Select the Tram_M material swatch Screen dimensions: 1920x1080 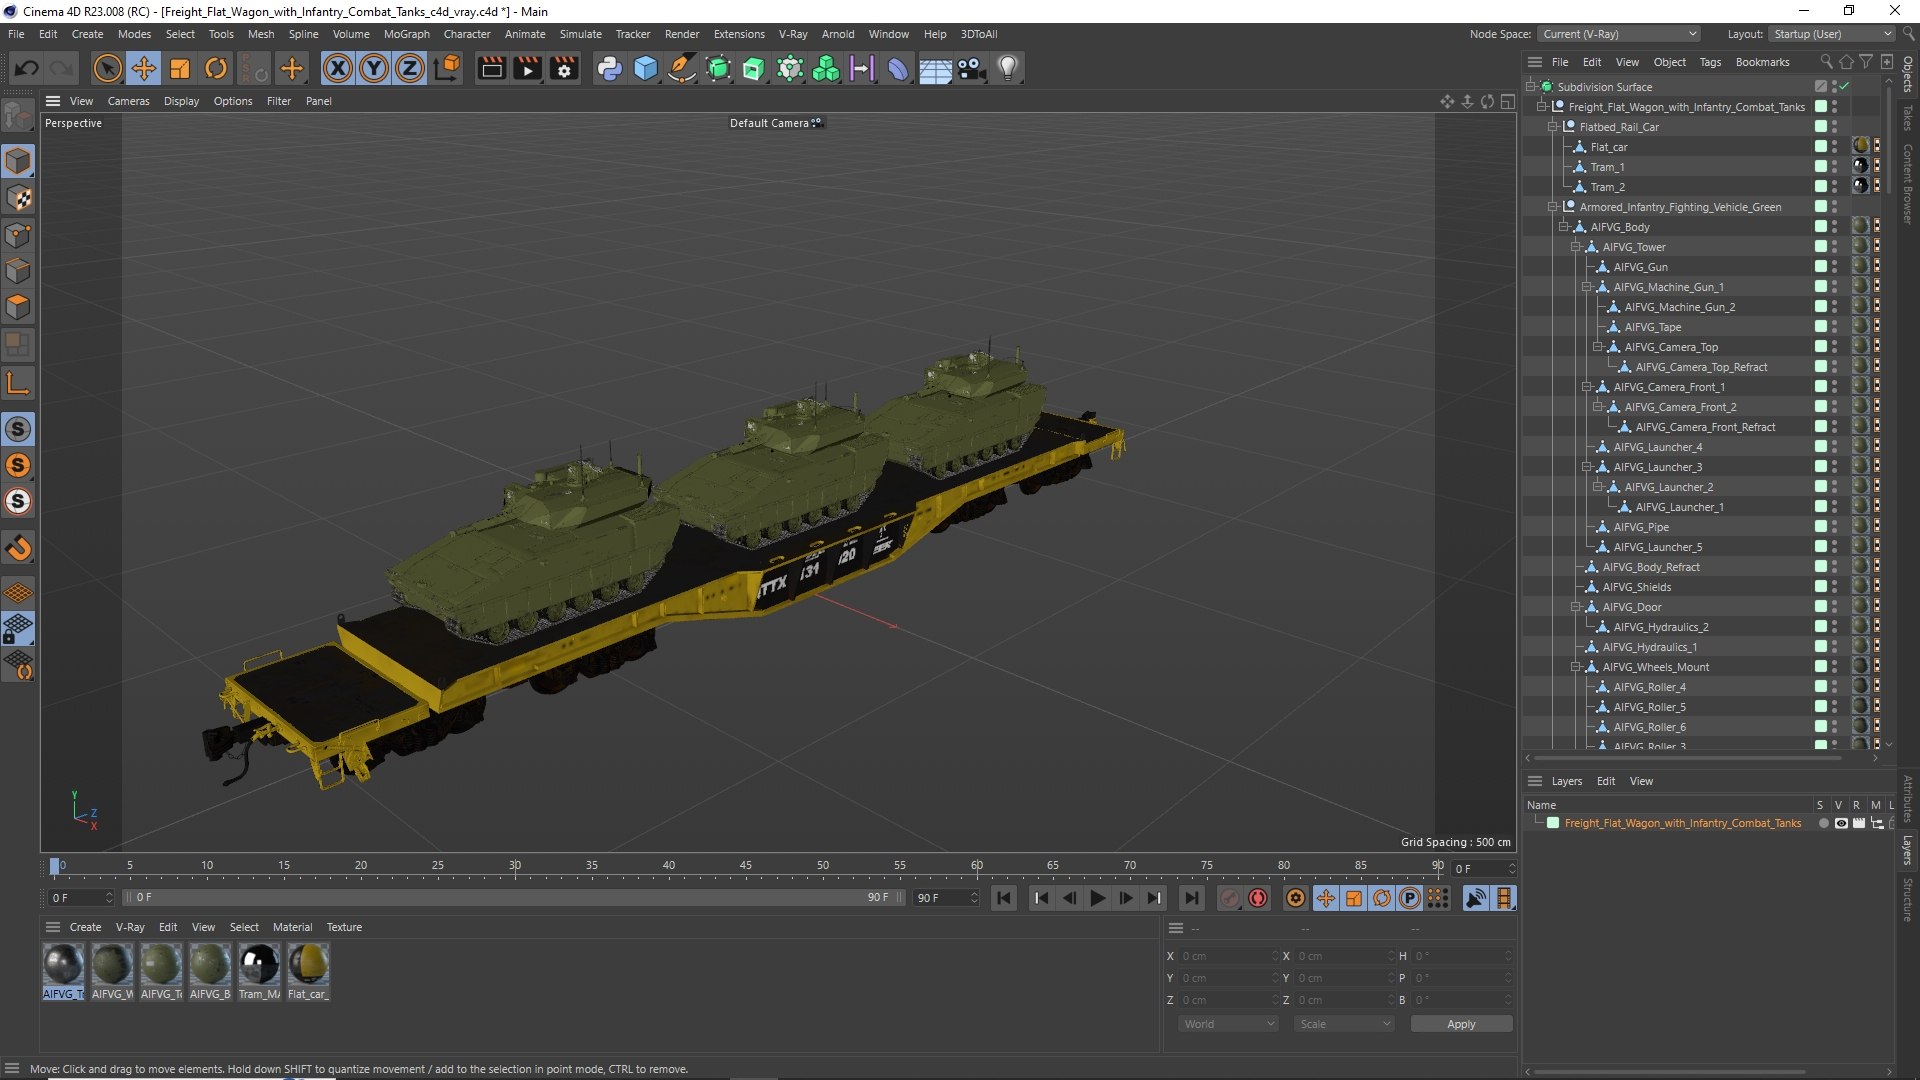point(259,971)
